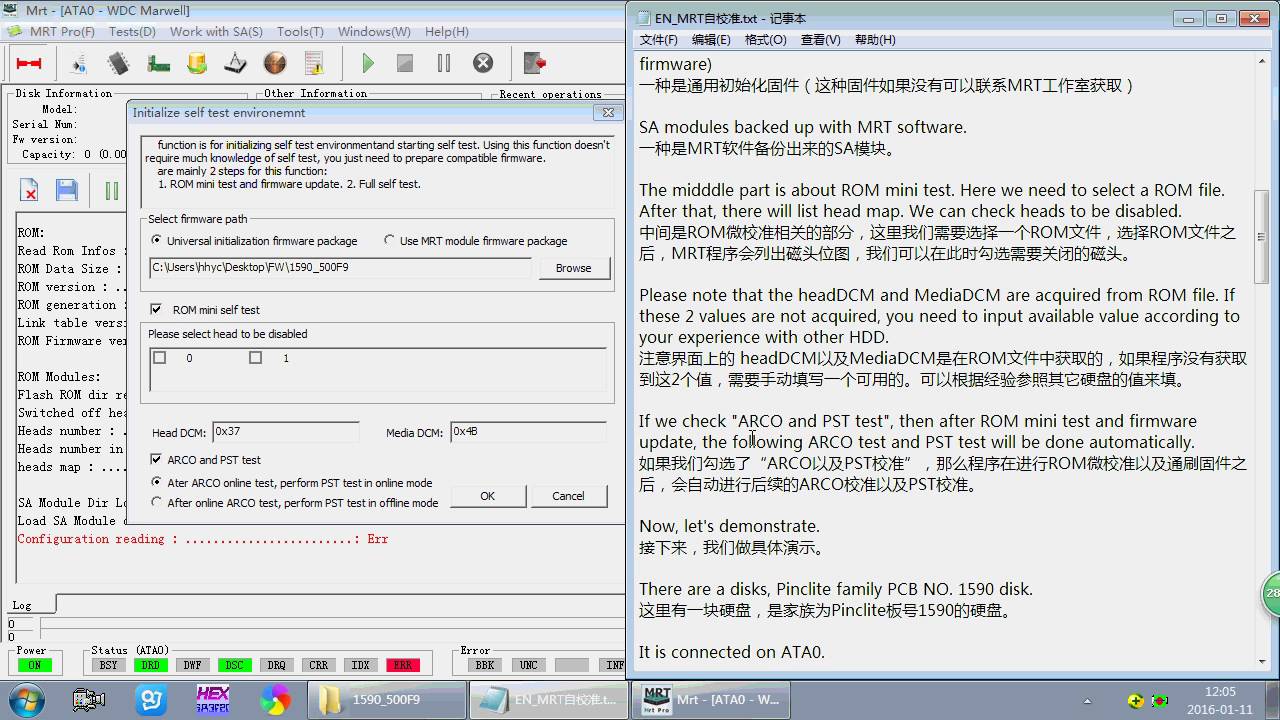This screenshot has width=1280, height=720.
Task: Switch to EN_MRT Notepad taskbar item
Action: tap(547, 700)
